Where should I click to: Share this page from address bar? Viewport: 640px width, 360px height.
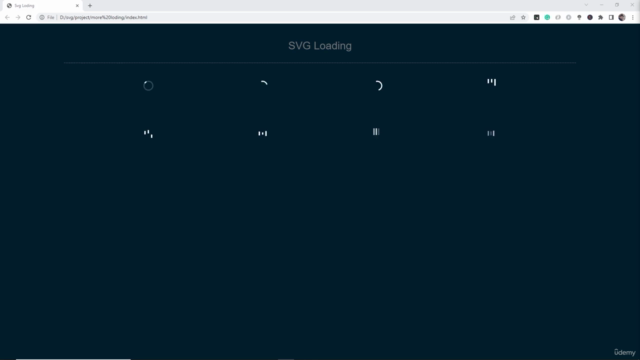click(513, 18)
